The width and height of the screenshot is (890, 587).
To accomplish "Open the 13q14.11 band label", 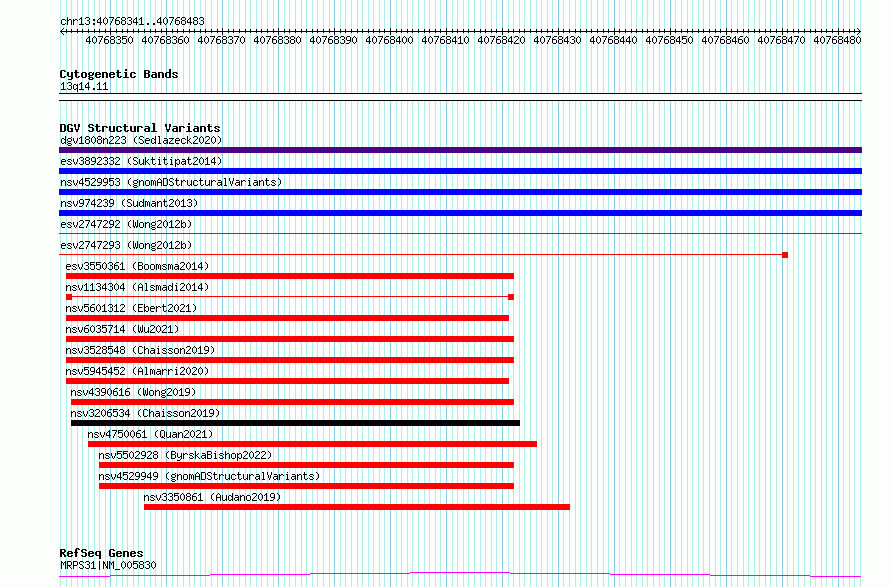I will (84, 86).
